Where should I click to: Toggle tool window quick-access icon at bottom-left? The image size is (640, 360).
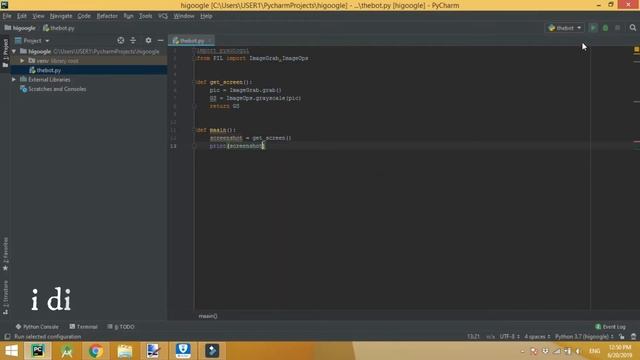[7, 337]
